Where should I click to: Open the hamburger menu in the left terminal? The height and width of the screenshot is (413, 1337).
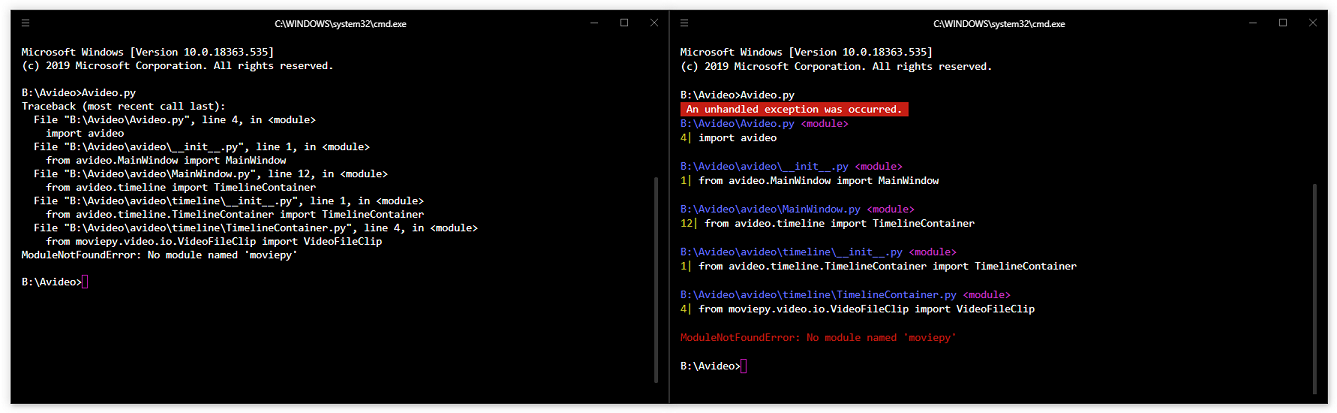coord(25,22)
